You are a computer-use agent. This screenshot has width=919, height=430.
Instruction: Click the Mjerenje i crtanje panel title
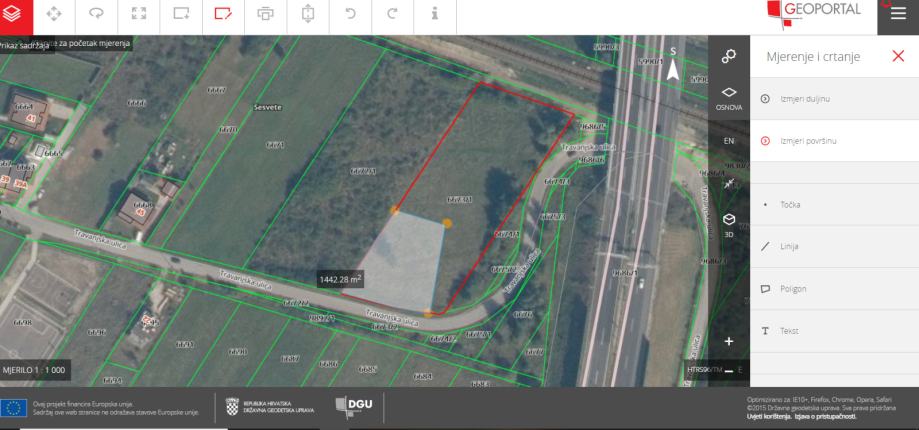coord(813,57)
